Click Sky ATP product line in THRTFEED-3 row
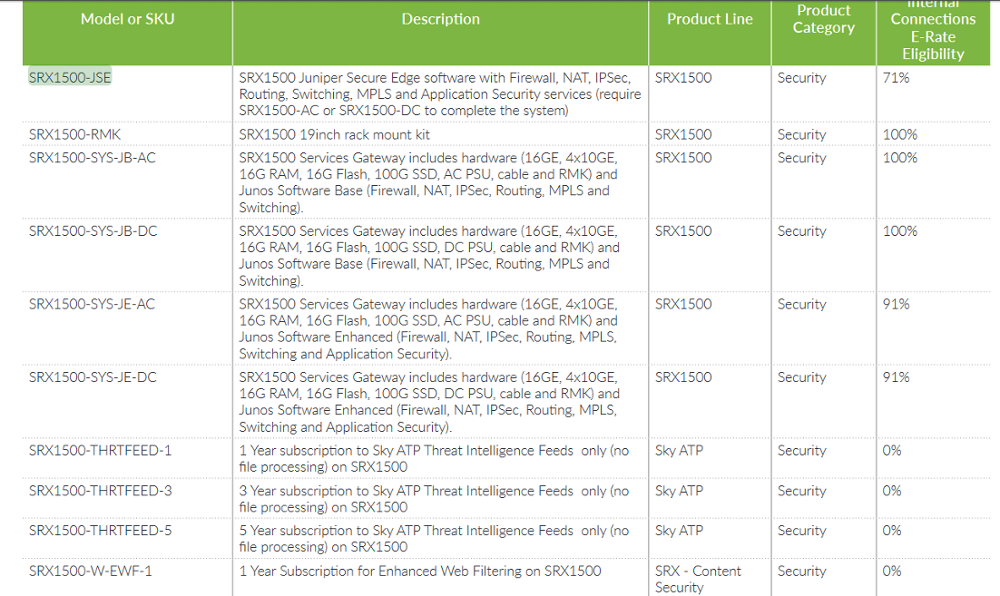 [679, 491]
